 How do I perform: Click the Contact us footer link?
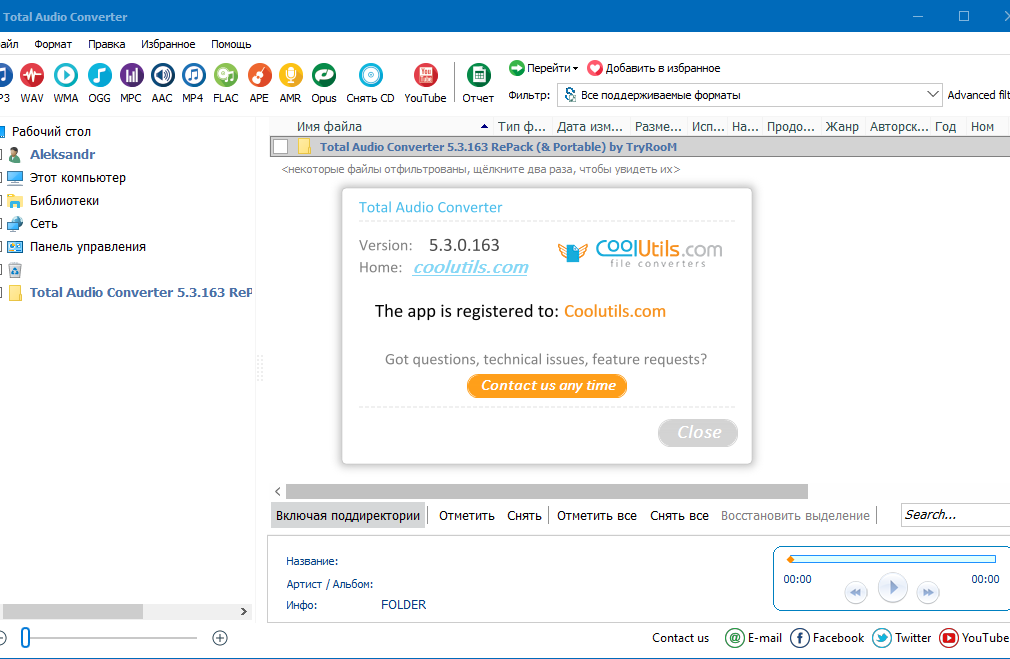(680, 638)
